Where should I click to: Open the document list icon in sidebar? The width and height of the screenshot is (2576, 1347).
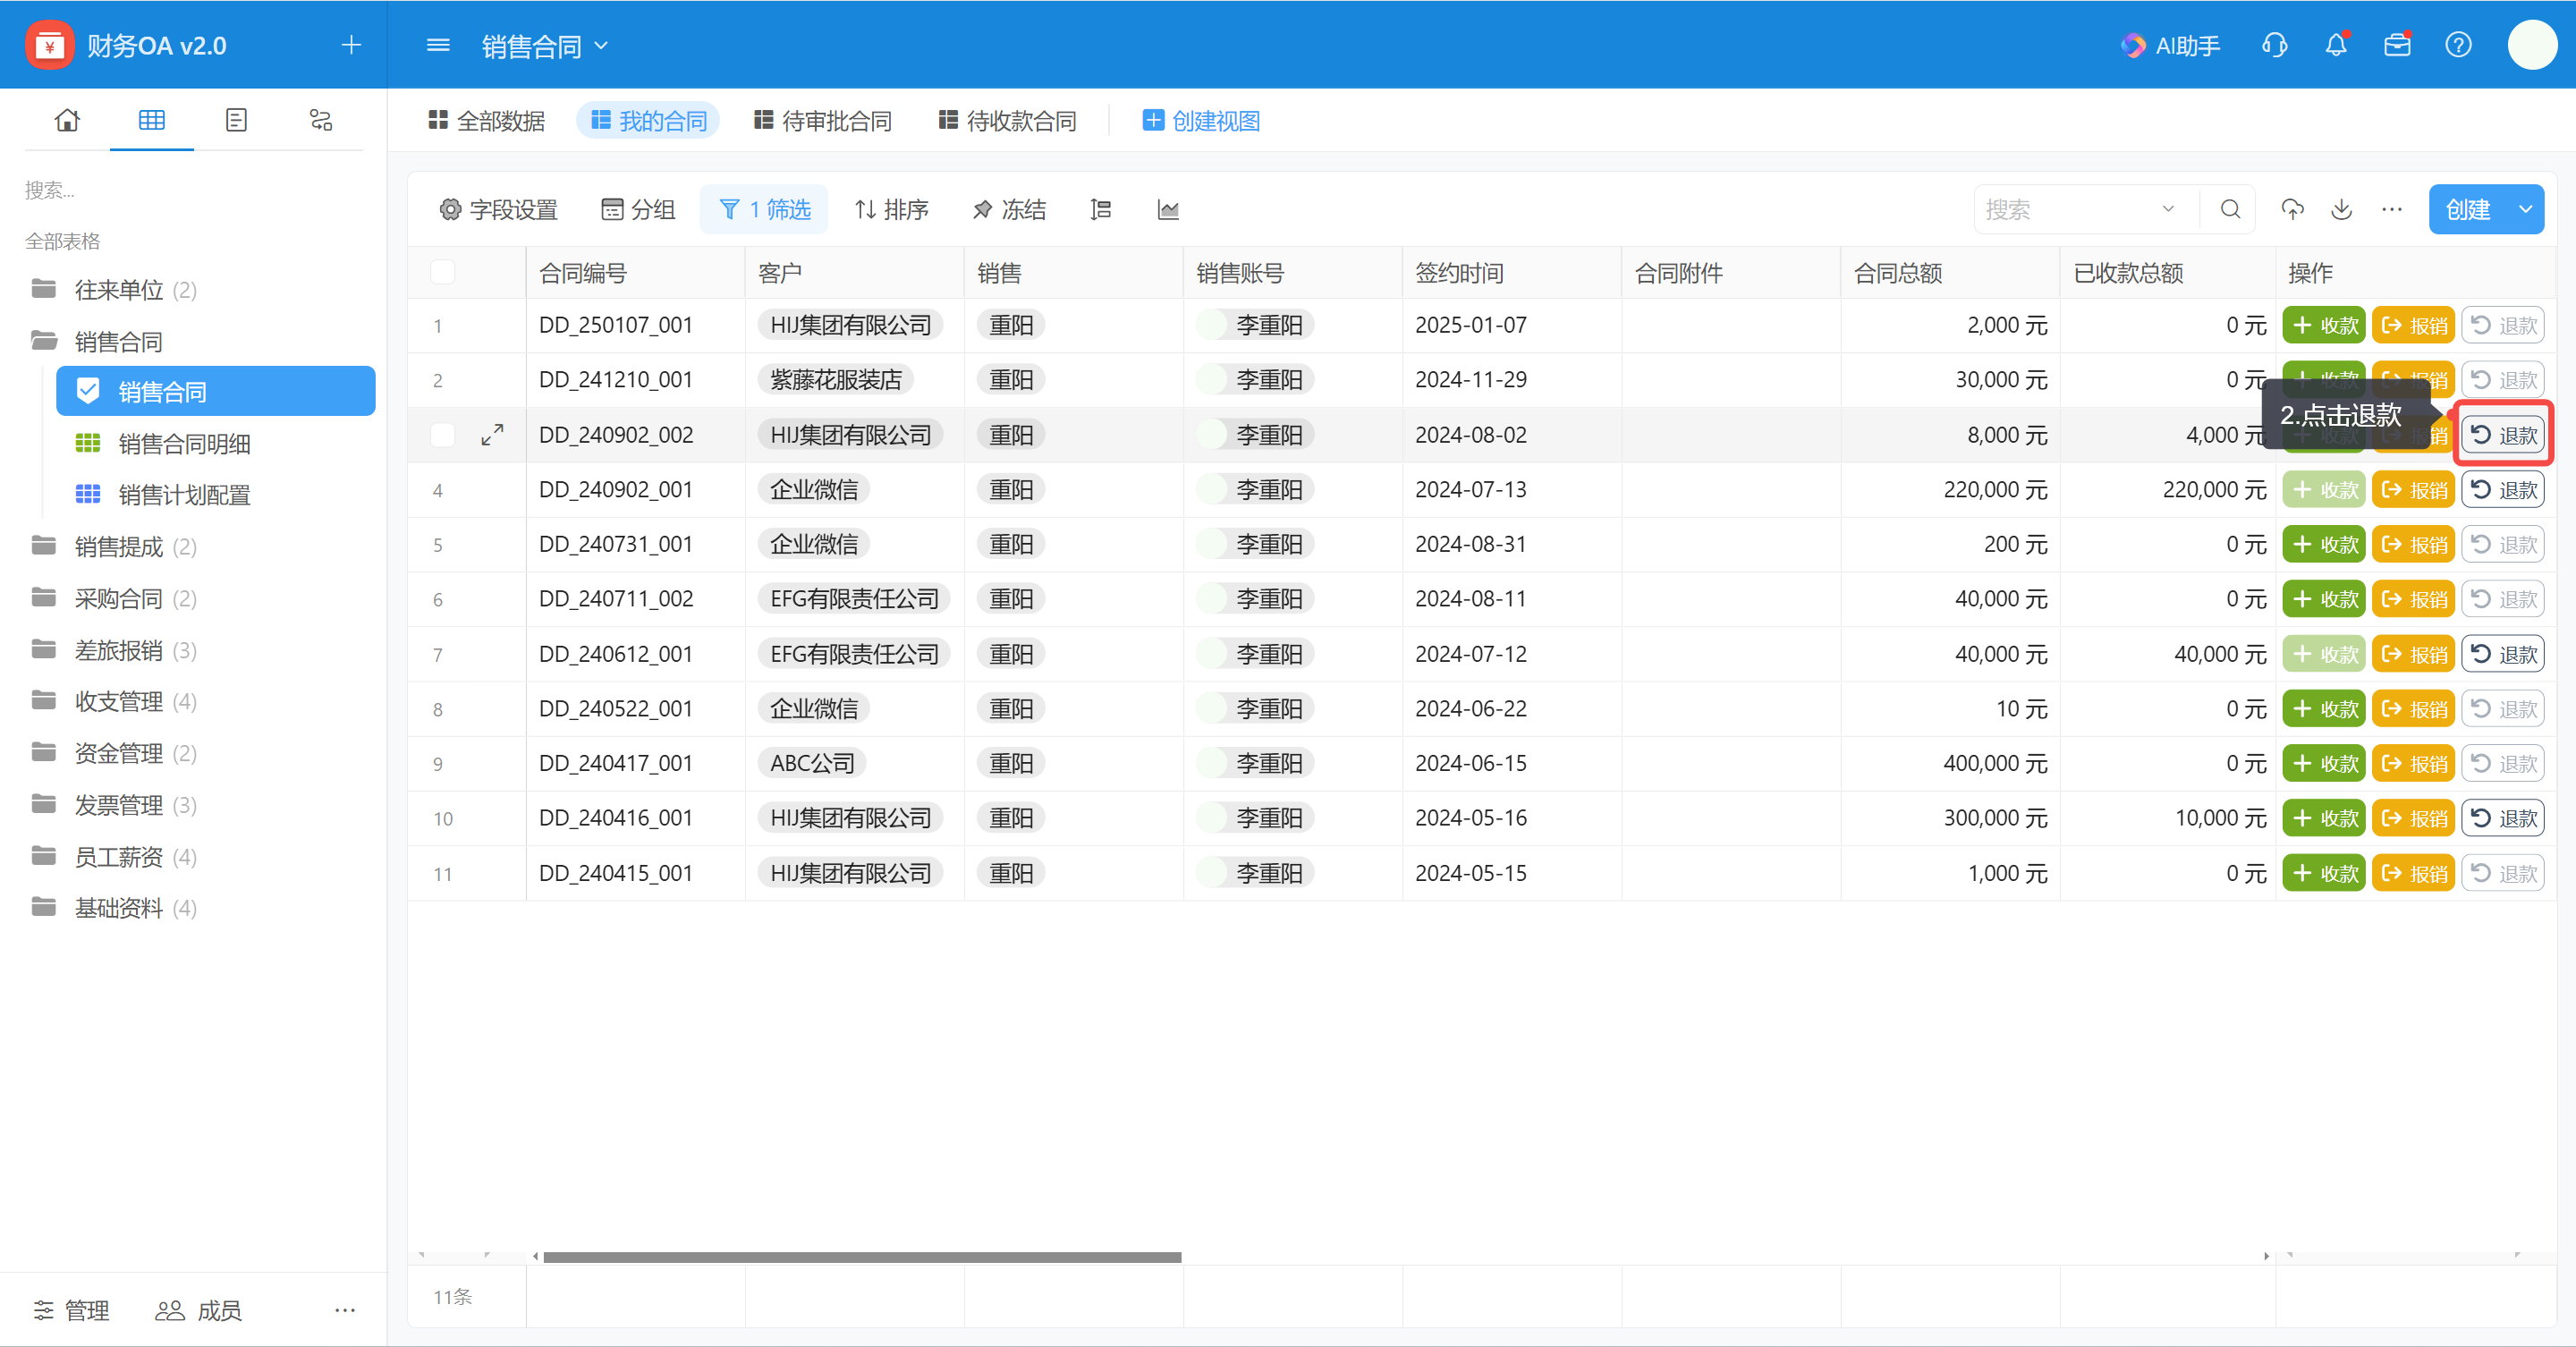point(236,120)
